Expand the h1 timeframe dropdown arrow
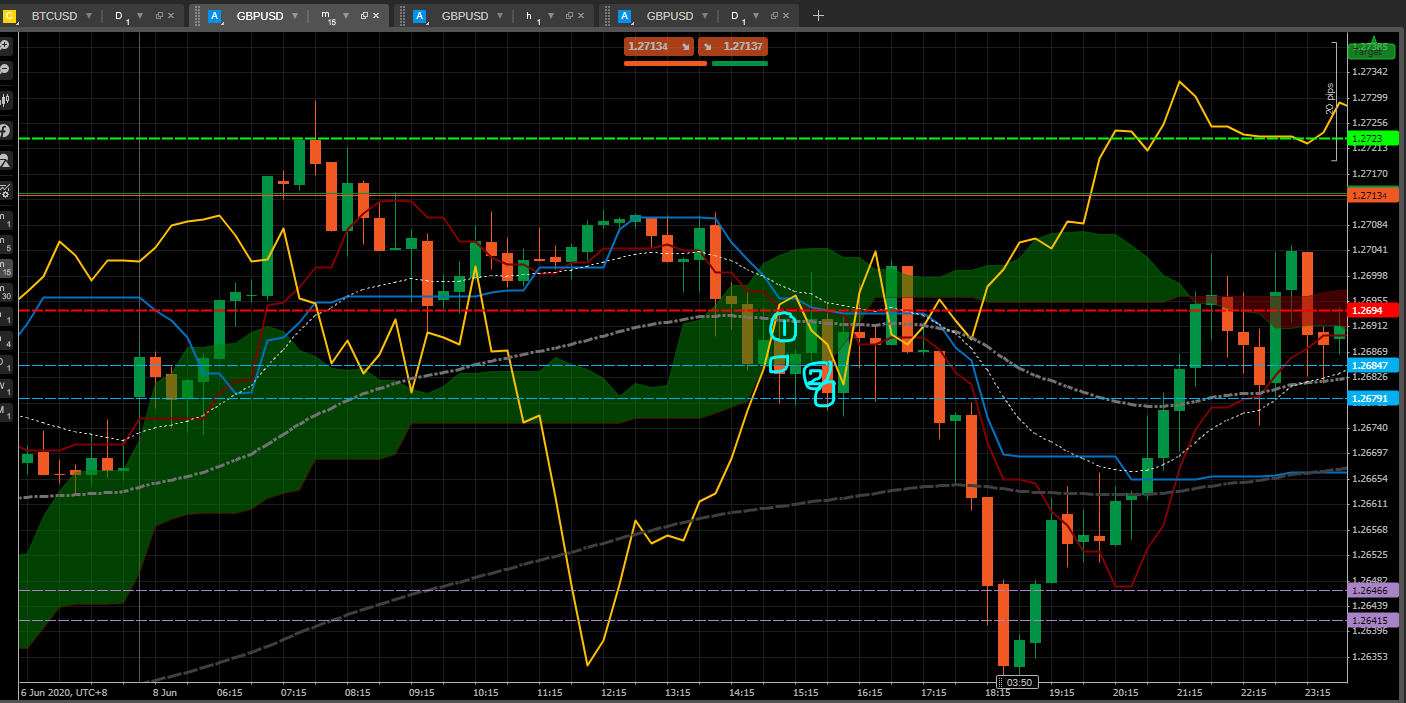The height and width of the screenshot is (703, 1406). coord(550,16)
